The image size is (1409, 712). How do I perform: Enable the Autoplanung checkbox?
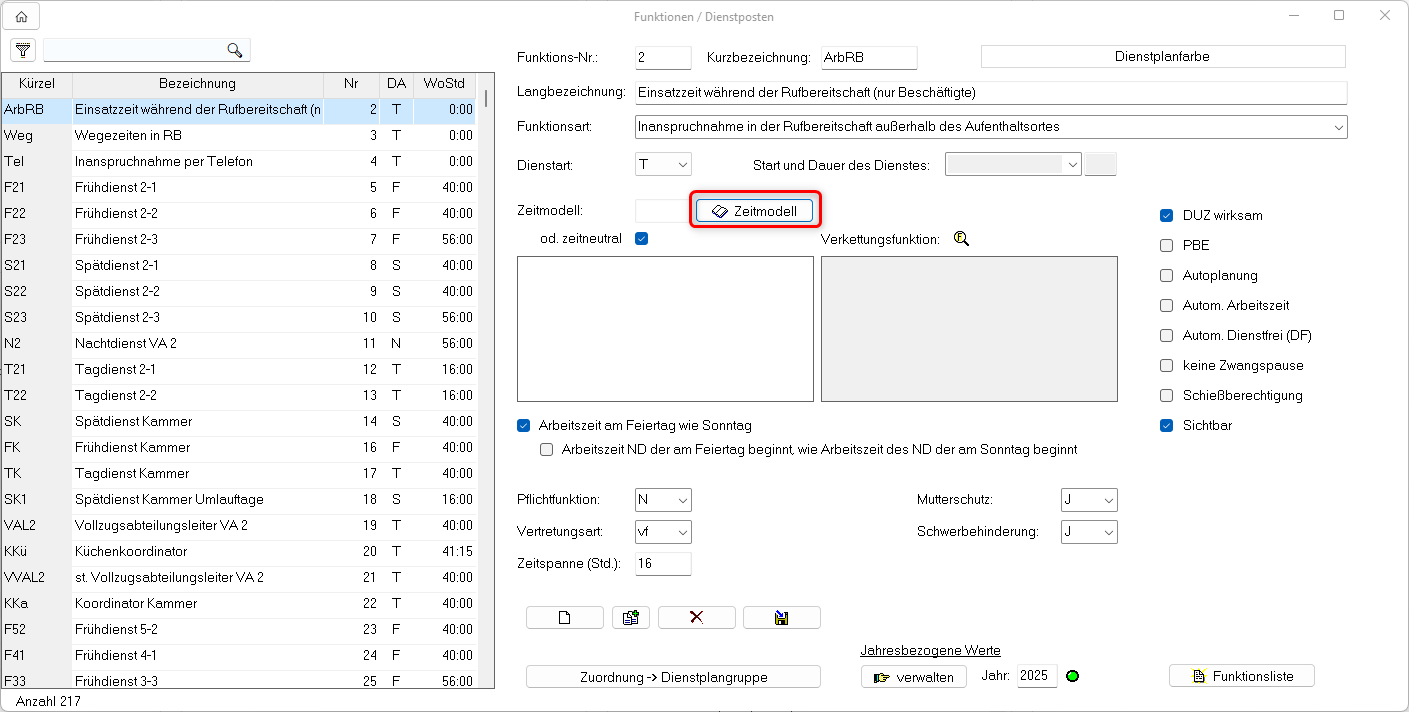point(1166,276)
